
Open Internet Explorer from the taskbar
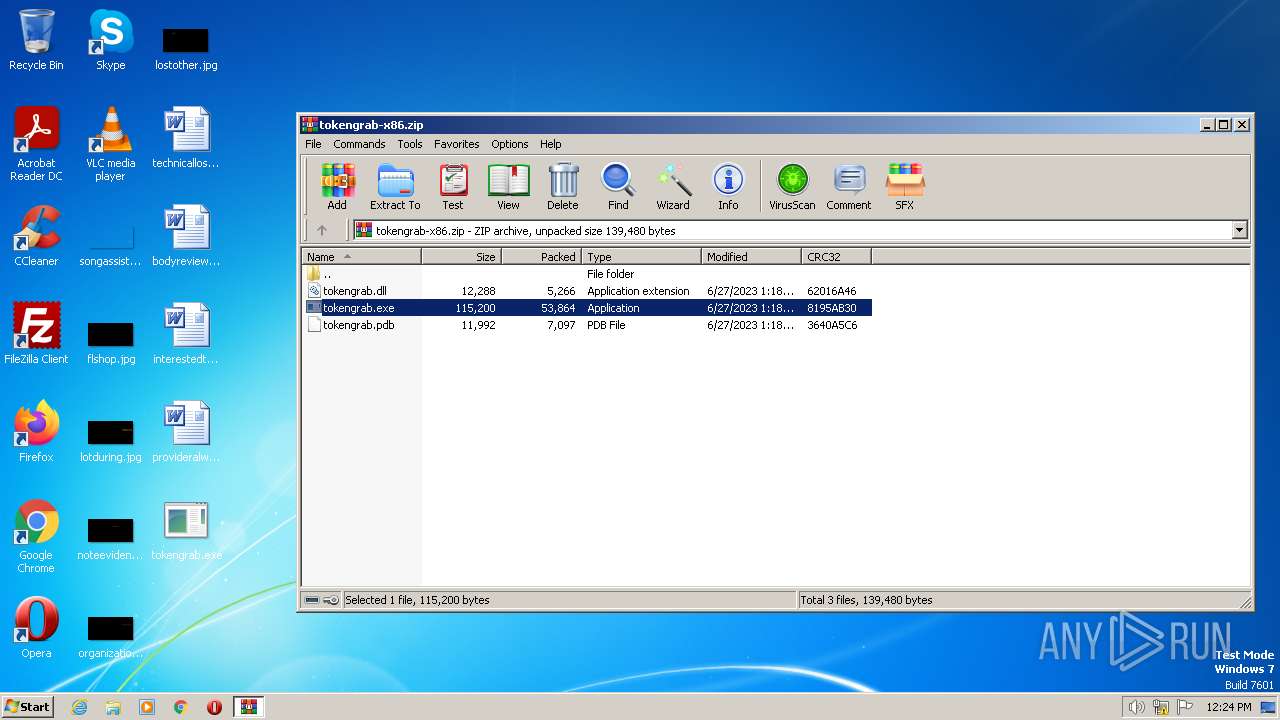[79, 707]
